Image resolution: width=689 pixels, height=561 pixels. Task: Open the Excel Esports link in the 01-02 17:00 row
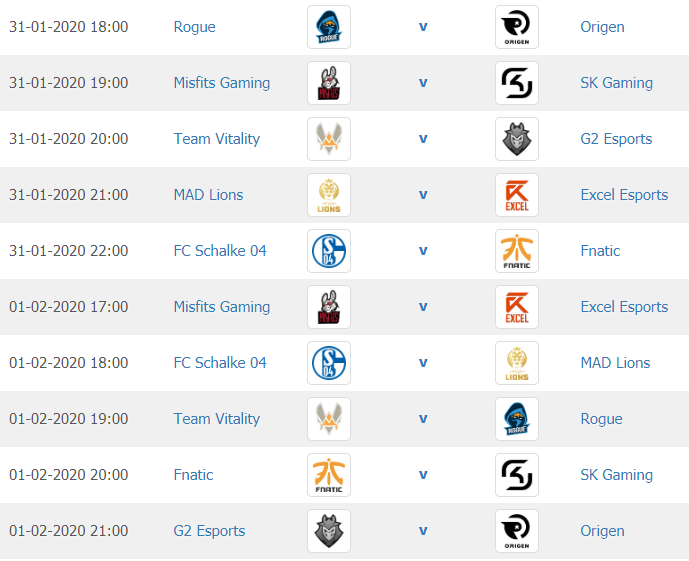624,307
